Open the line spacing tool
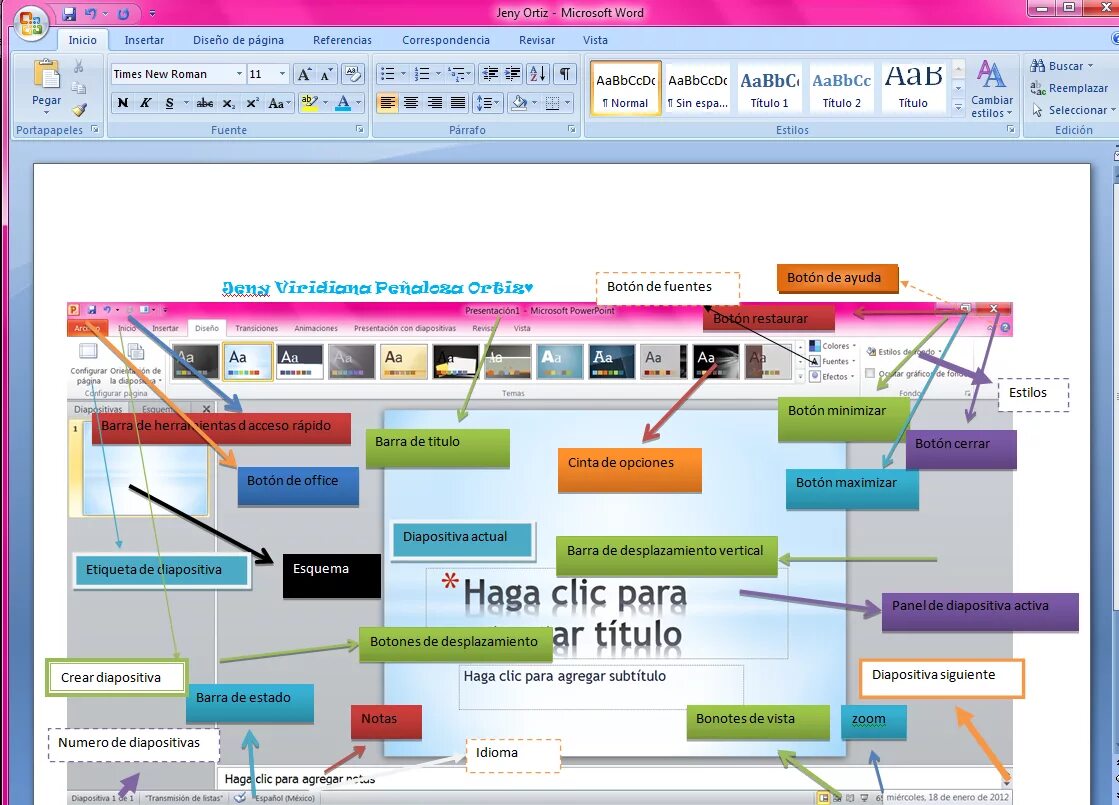Image resolution: width=1119 pixels, height=805 pixels. click(x=488, y=103)
